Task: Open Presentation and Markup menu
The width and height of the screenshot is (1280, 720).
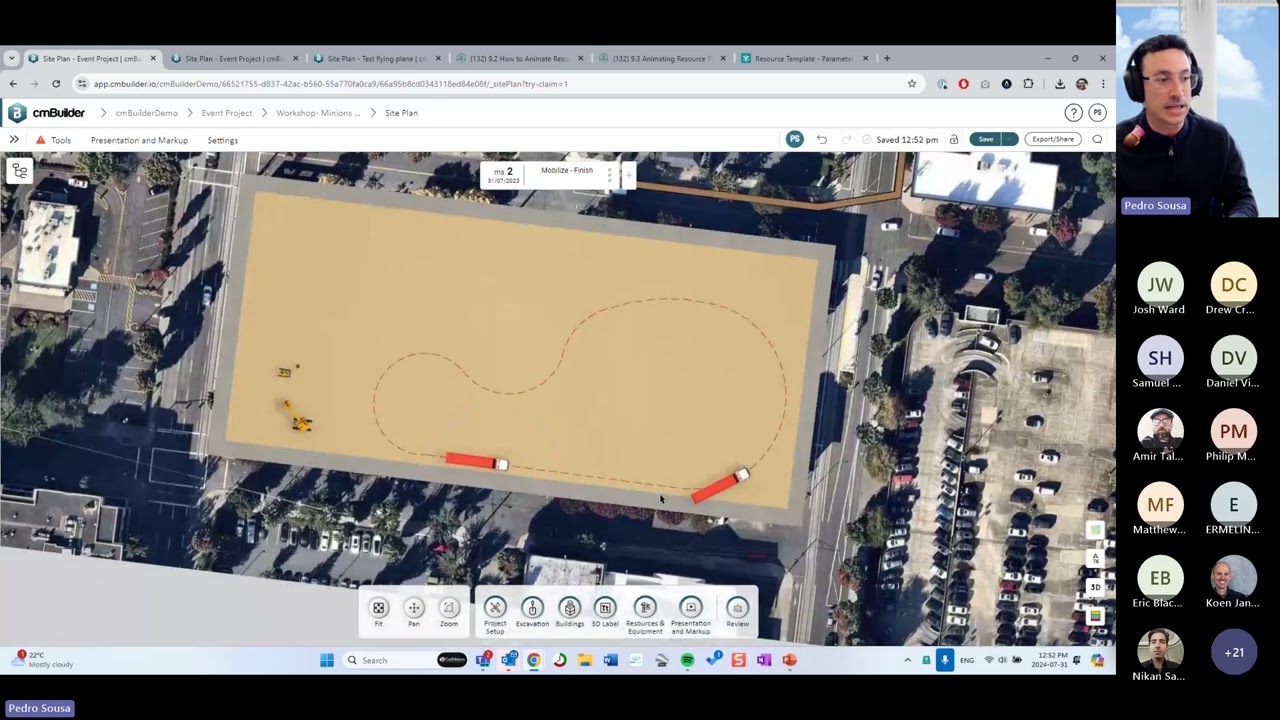Action: (x=139, y=140)
